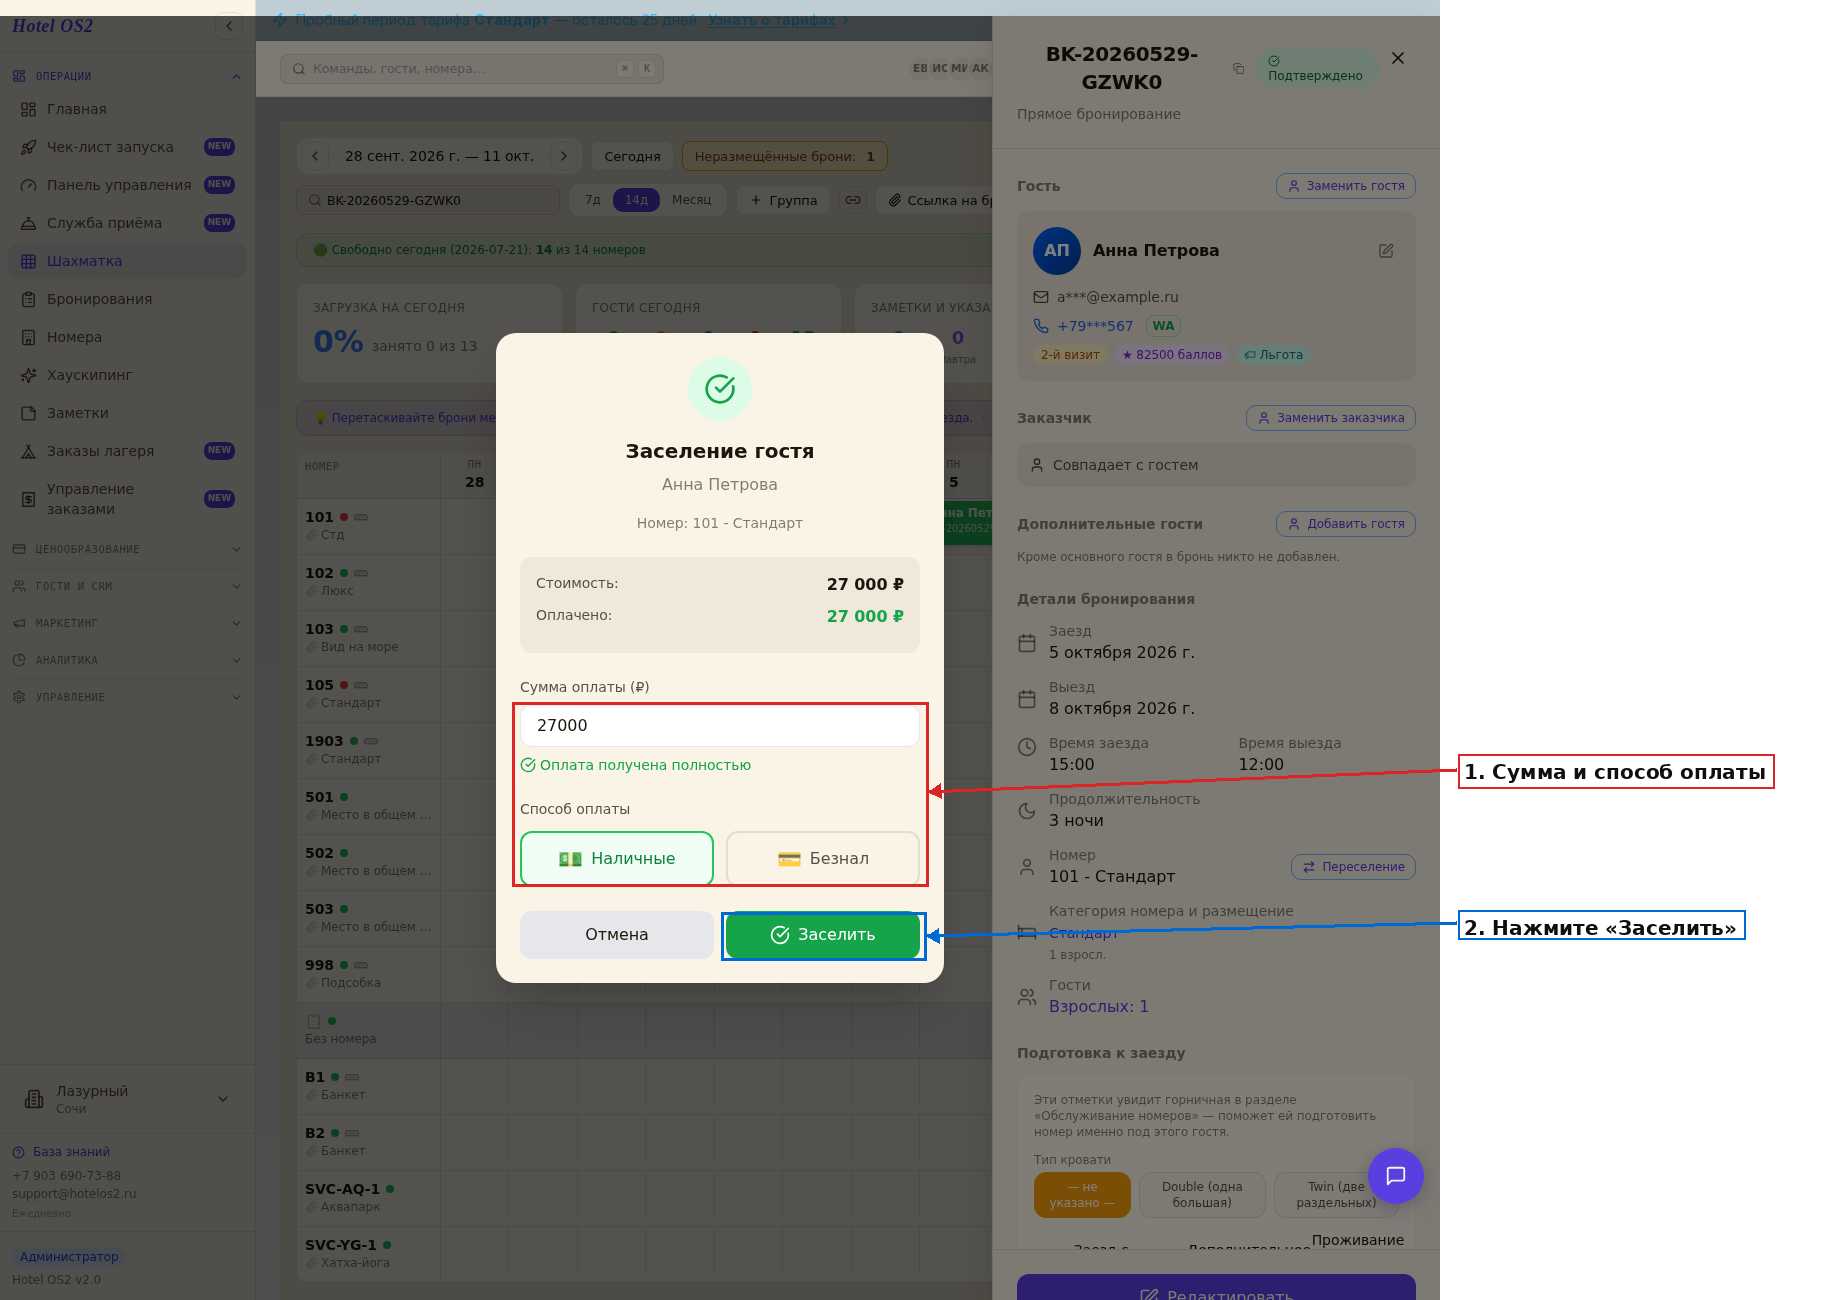Expand the Гости и CRM section
Image resolution: width=1840 pixels, height=1300 pixels.
point(127,586)
